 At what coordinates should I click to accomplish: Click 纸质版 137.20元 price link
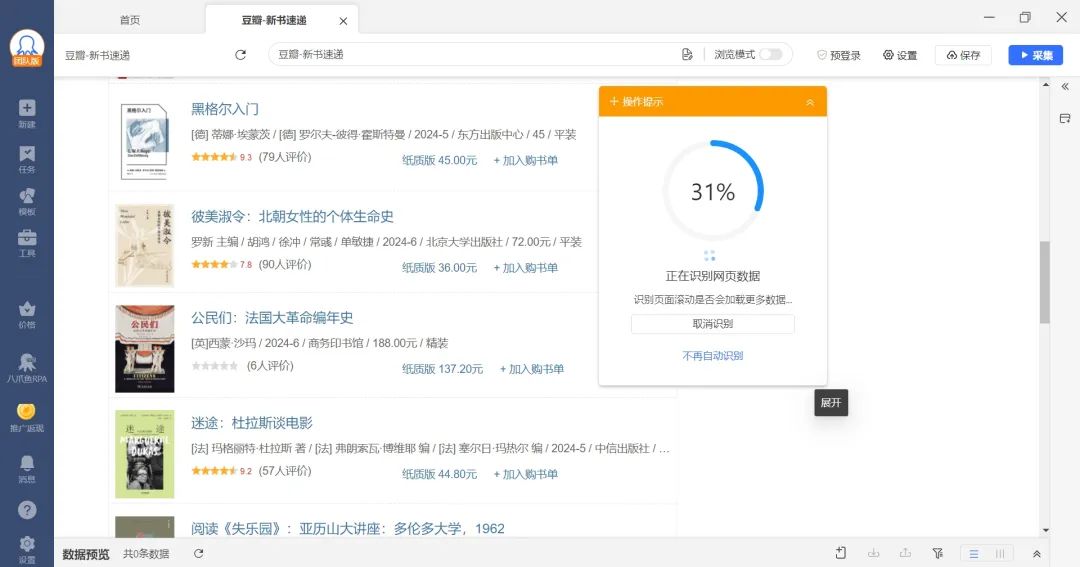pos(442,369)
